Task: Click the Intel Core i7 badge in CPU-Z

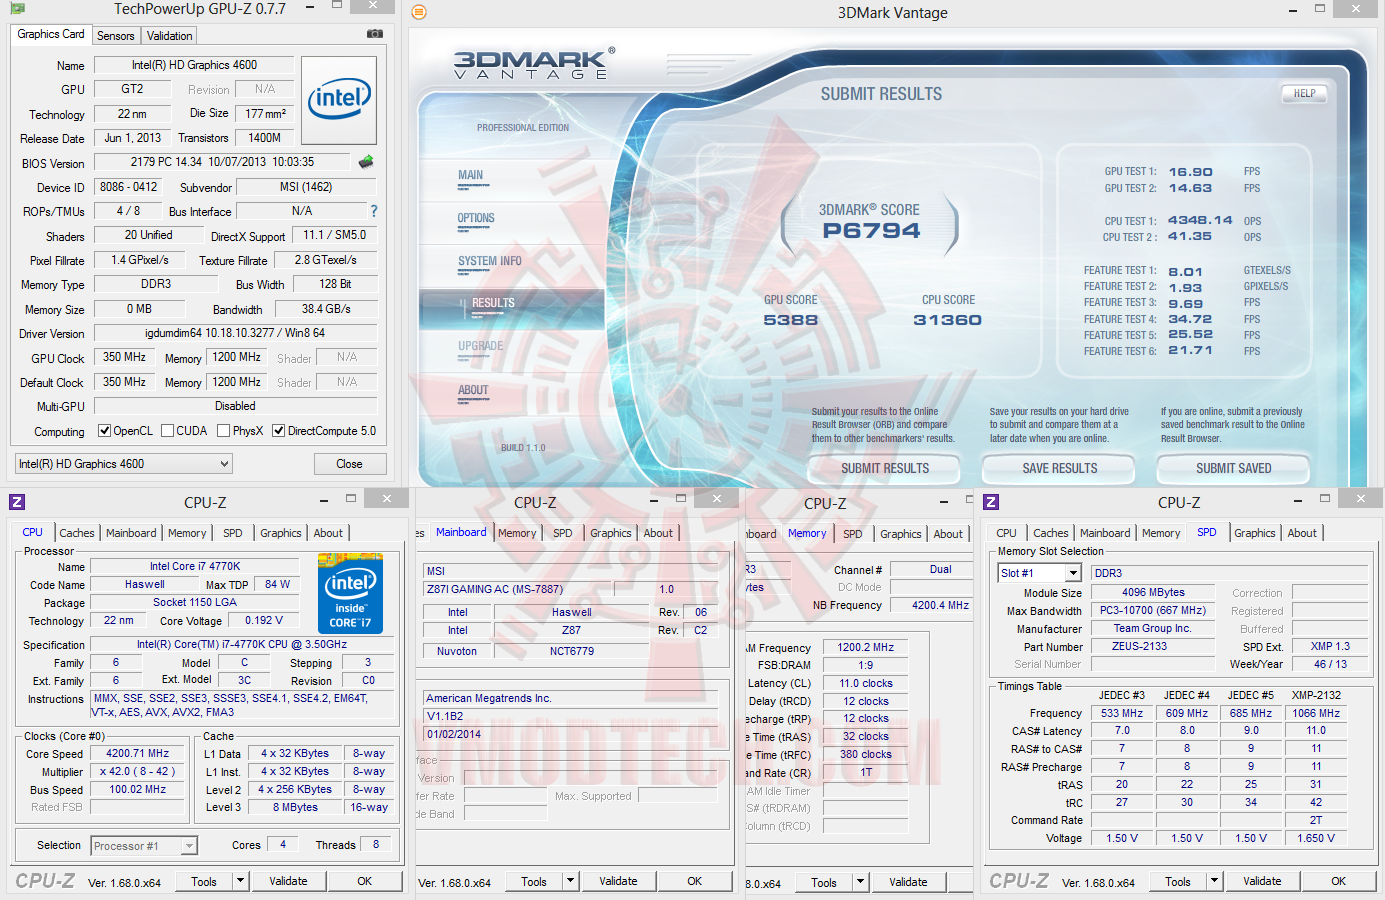Action: [x=350, y=593]
